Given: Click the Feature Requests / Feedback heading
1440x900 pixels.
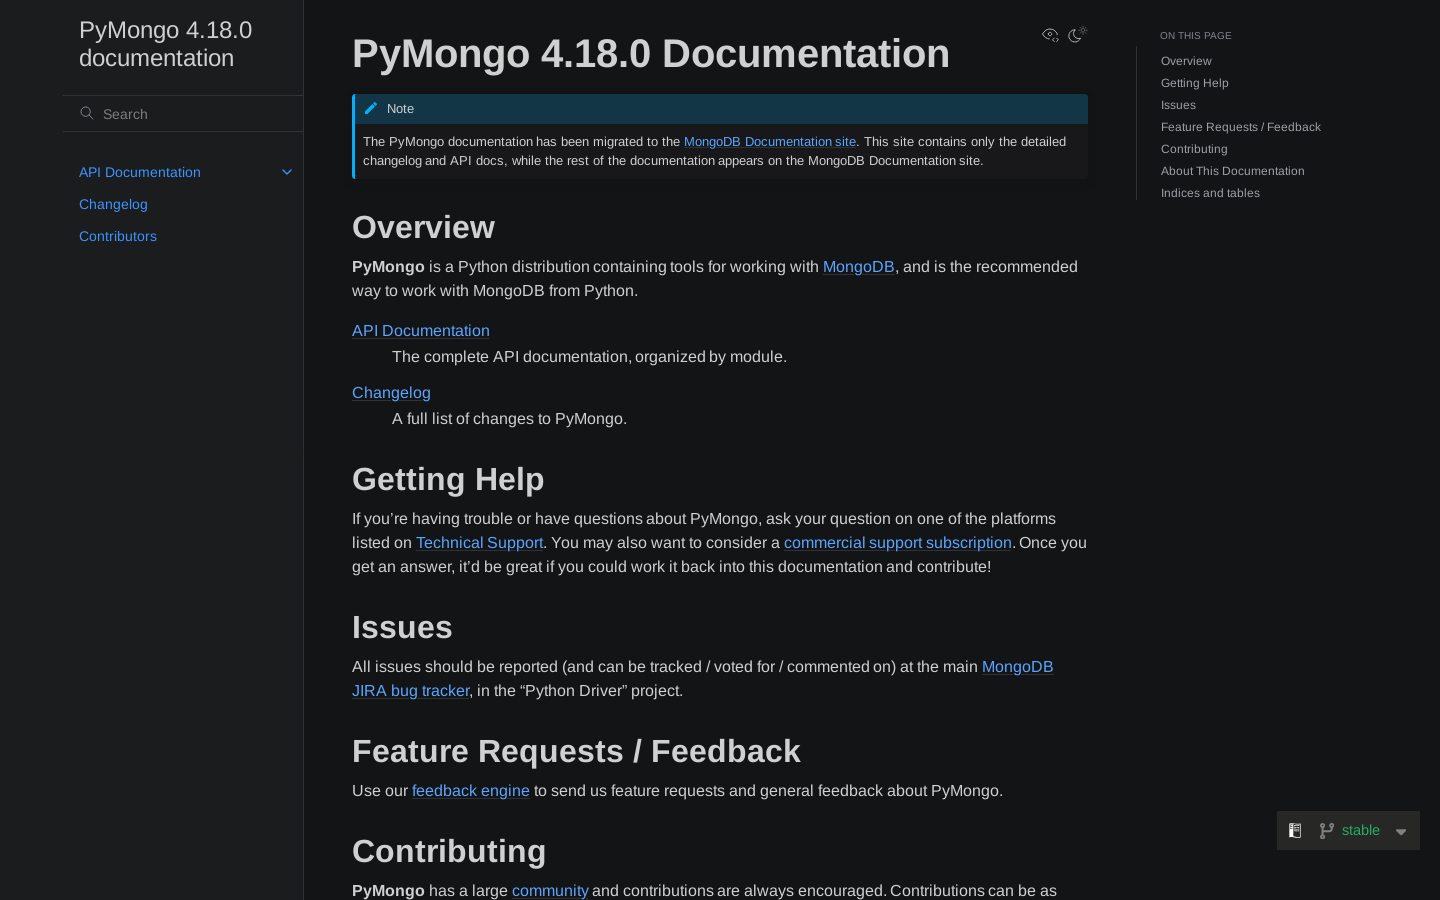Looking at the screenshot, I should coord(576,751).
